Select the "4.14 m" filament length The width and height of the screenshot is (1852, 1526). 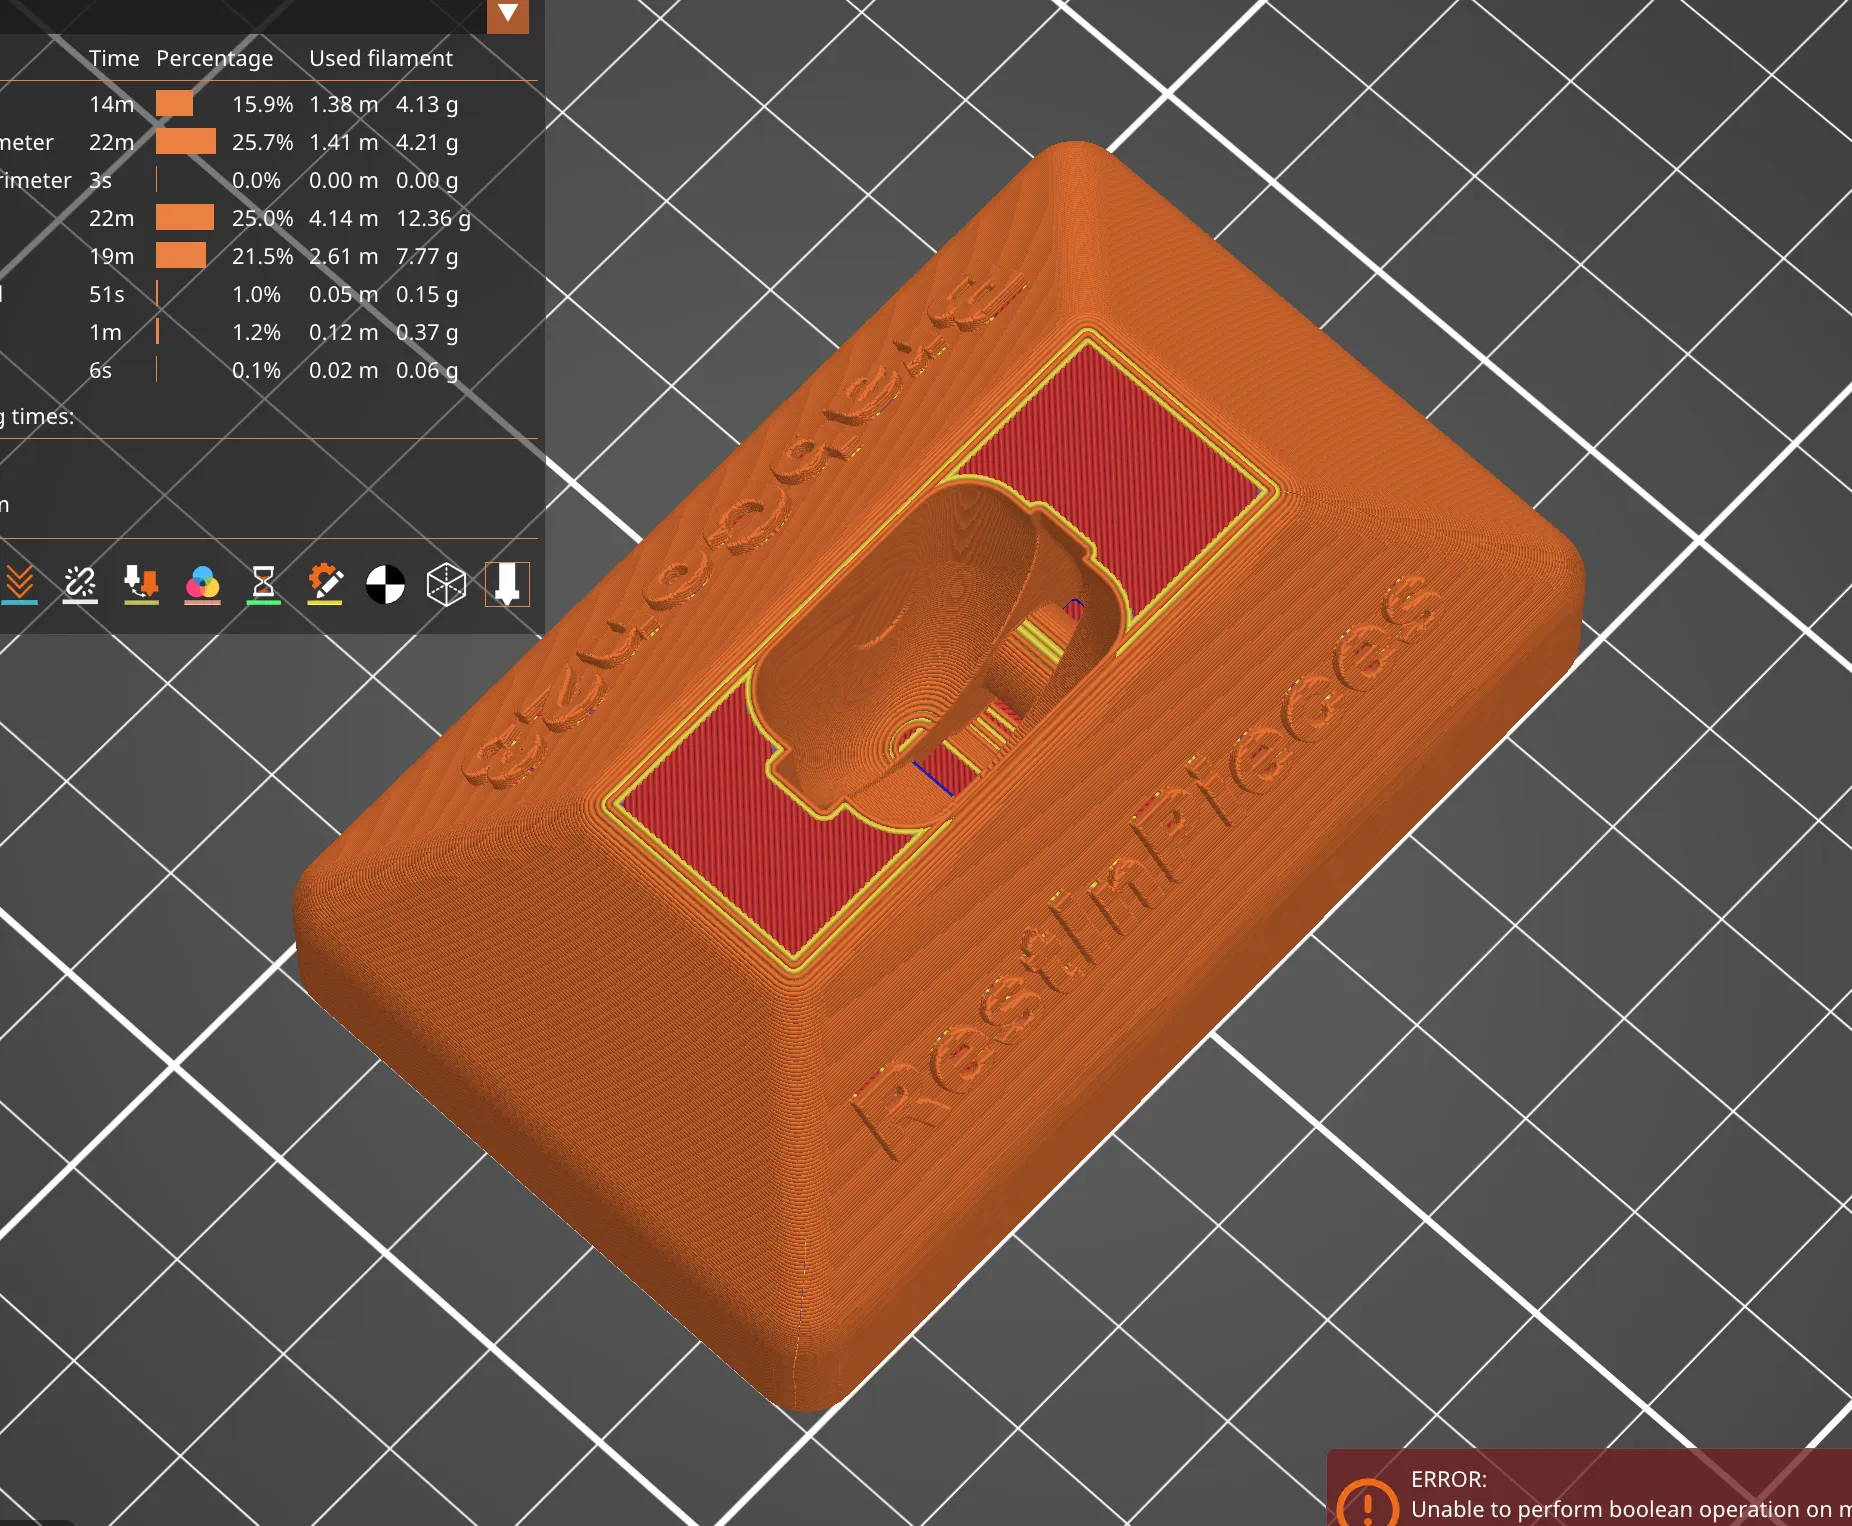pos(344,218)
